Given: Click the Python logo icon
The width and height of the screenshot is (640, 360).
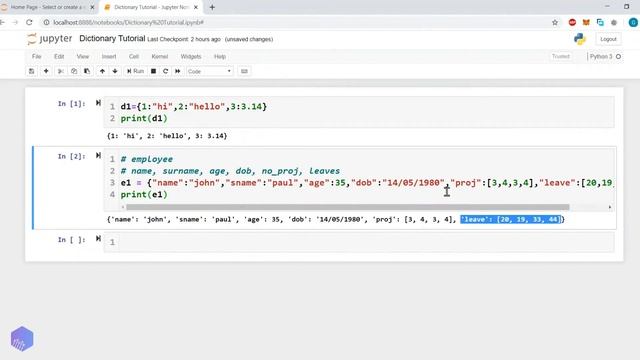Looking at the screenshot, I should pyautogui.click(x=580, y=39).
